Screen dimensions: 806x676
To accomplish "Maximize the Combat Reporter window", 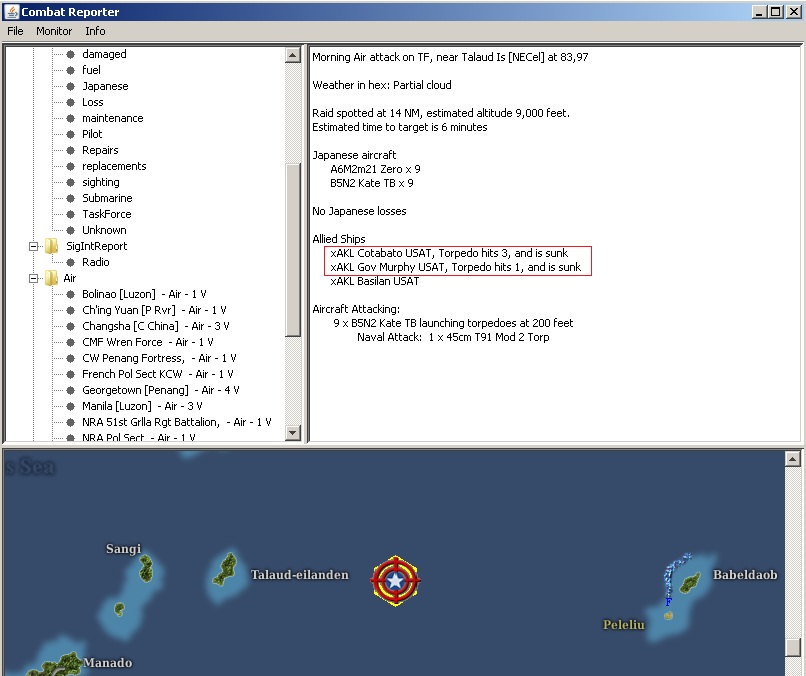I will [x=776, y=11].
